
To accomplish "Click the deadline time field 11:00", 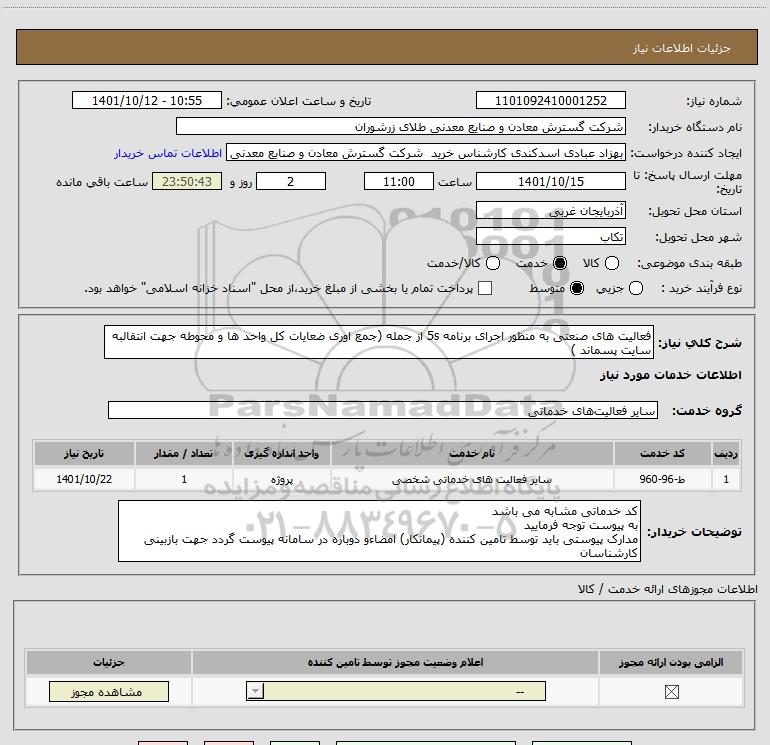I will [x=399, y=181].
